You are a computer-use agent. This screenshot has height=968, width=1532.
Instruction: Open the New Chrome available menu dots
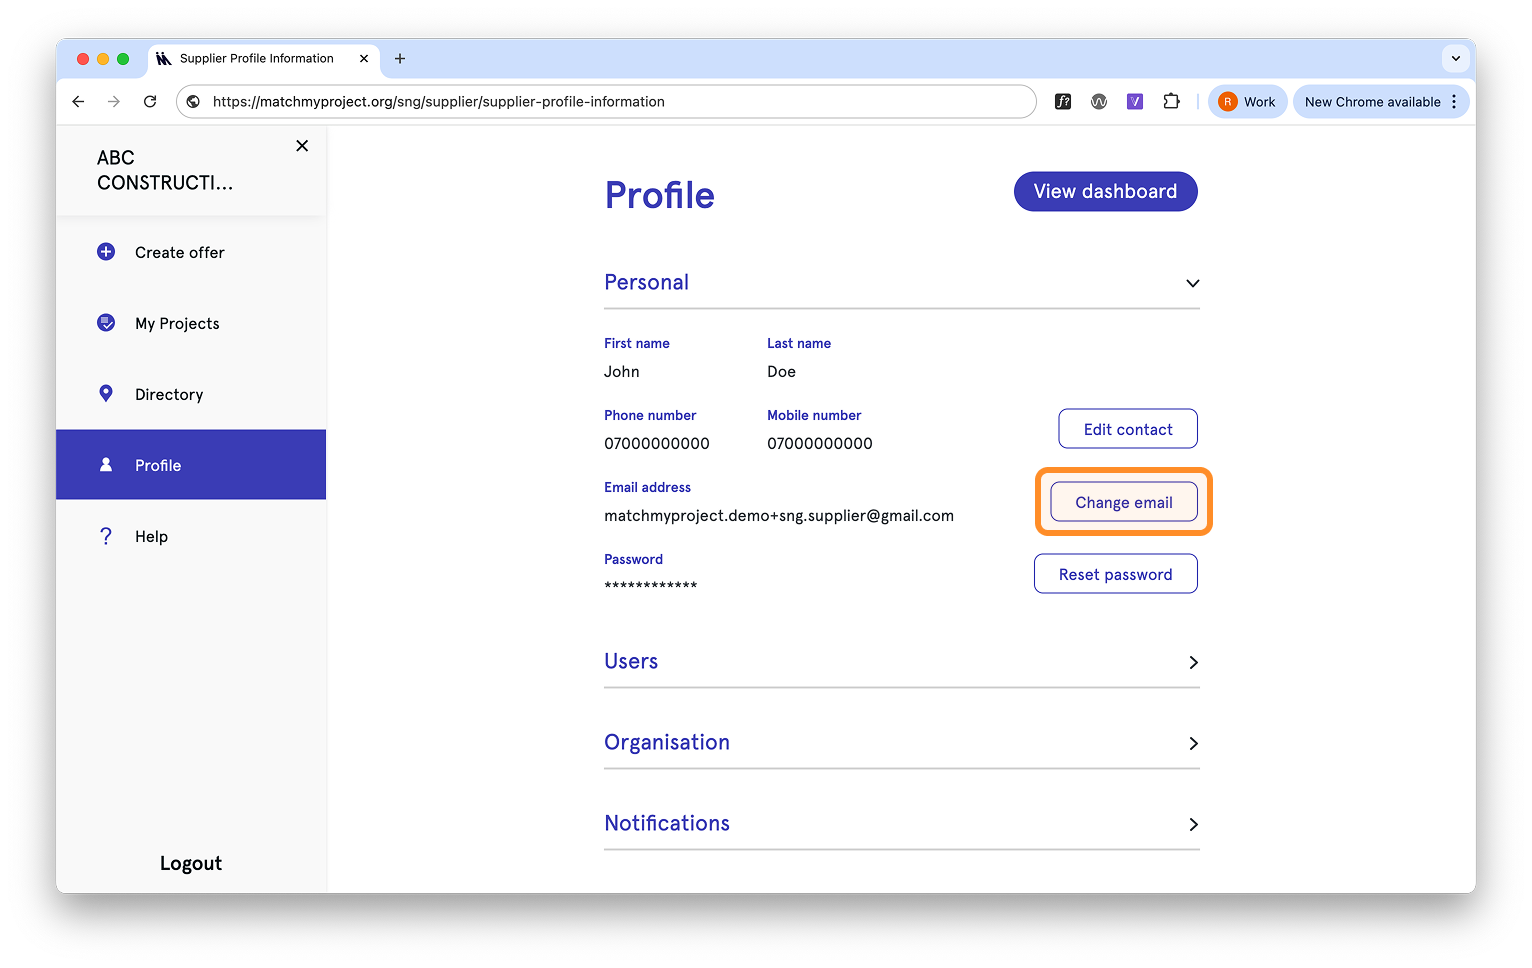[1453, 101]
